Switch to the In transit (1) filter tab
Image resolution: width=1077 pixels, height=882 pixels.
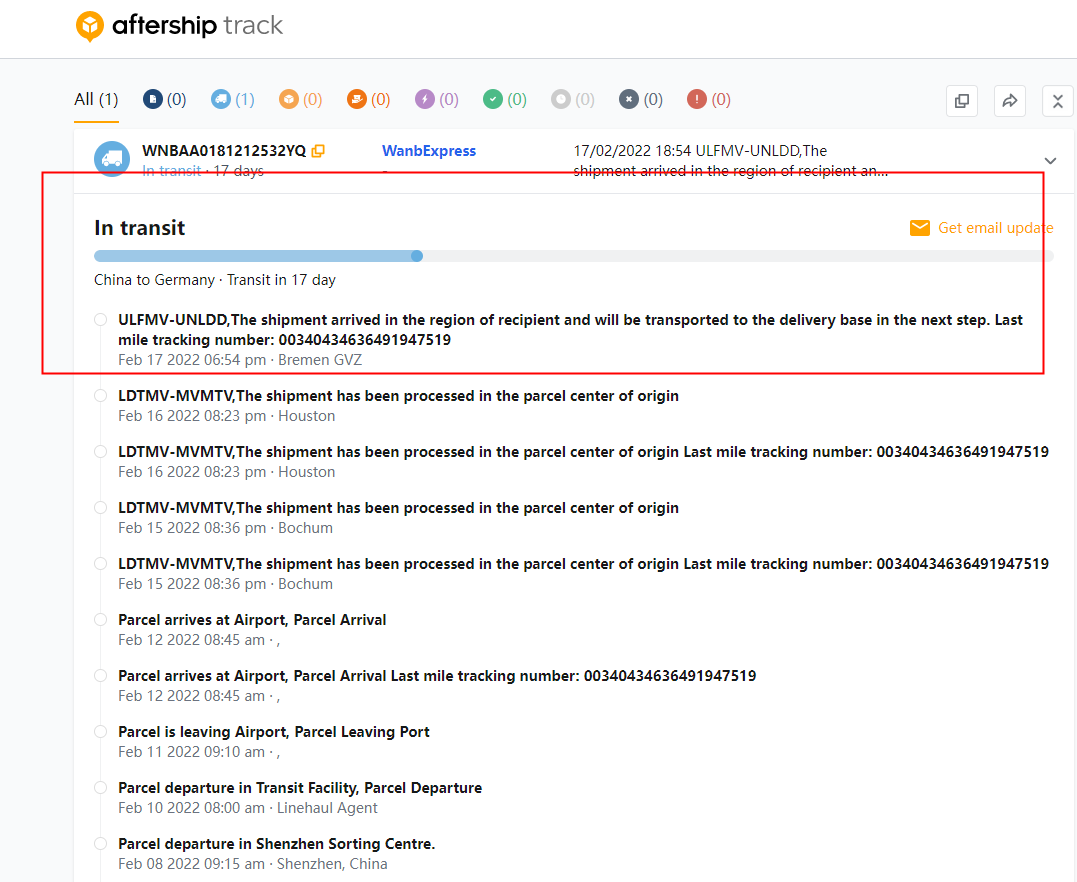click(x=232, y=99)
